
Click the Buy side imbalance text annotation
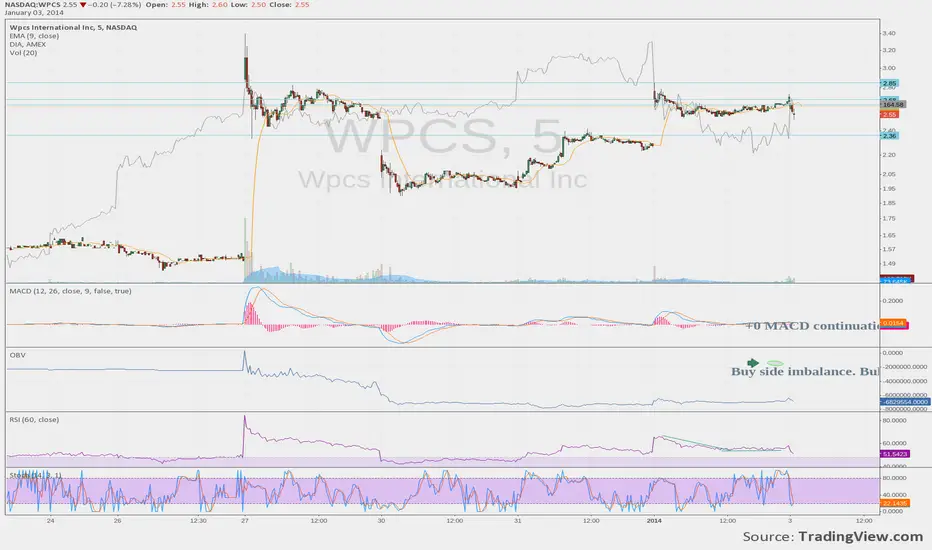pos(805,372)
